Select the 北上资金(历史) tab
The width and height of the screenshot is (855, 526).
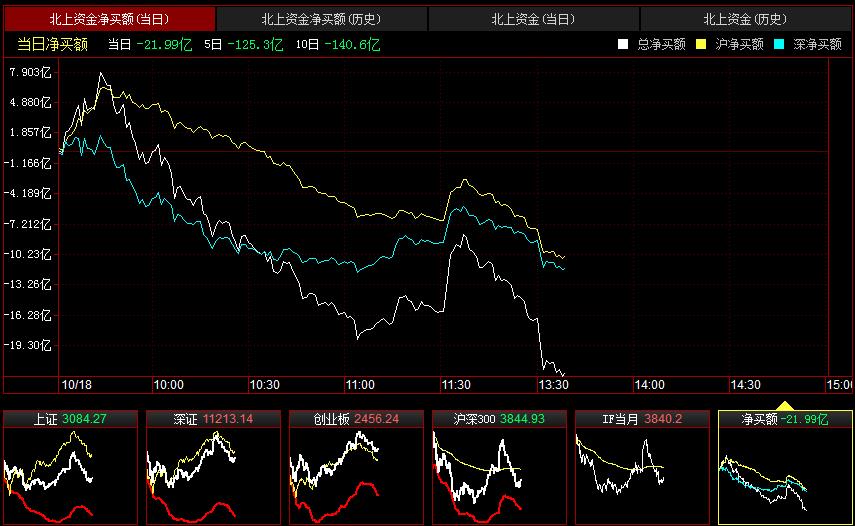tap(745, 19)
